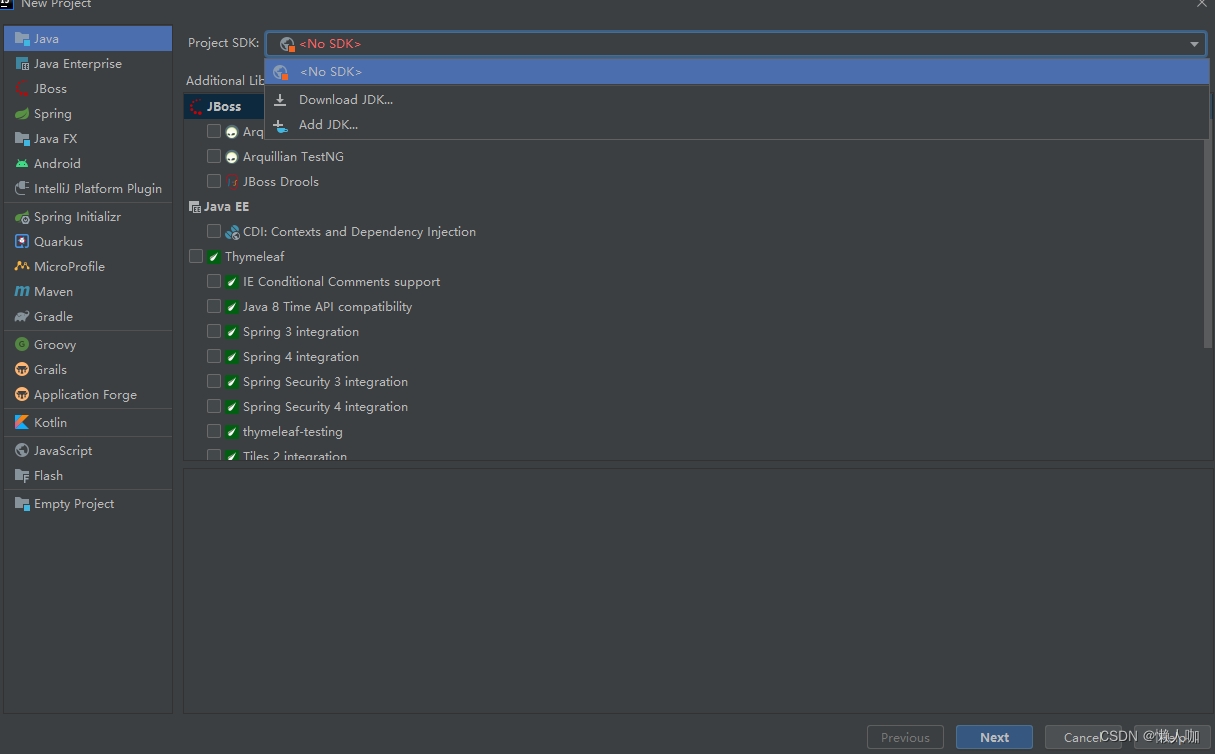Screen dimensions: 1215x754
Task: Pick the Gradle elephant icon
Action: (x=22, y=317)
